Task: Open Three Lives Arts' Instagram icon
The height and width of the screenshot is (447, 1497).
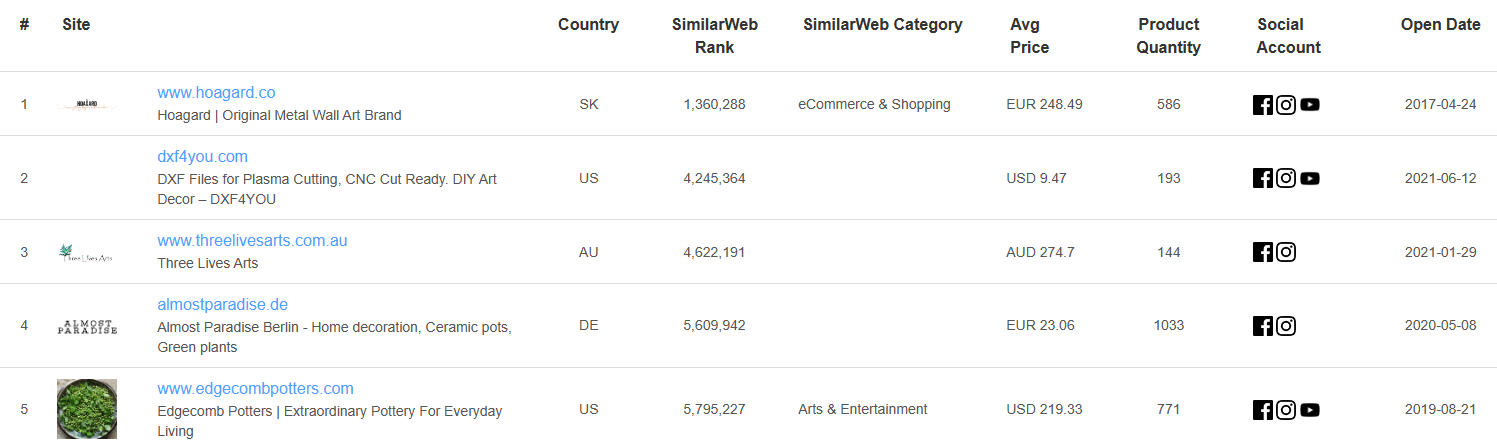Action: click(x=1286, y=252)
